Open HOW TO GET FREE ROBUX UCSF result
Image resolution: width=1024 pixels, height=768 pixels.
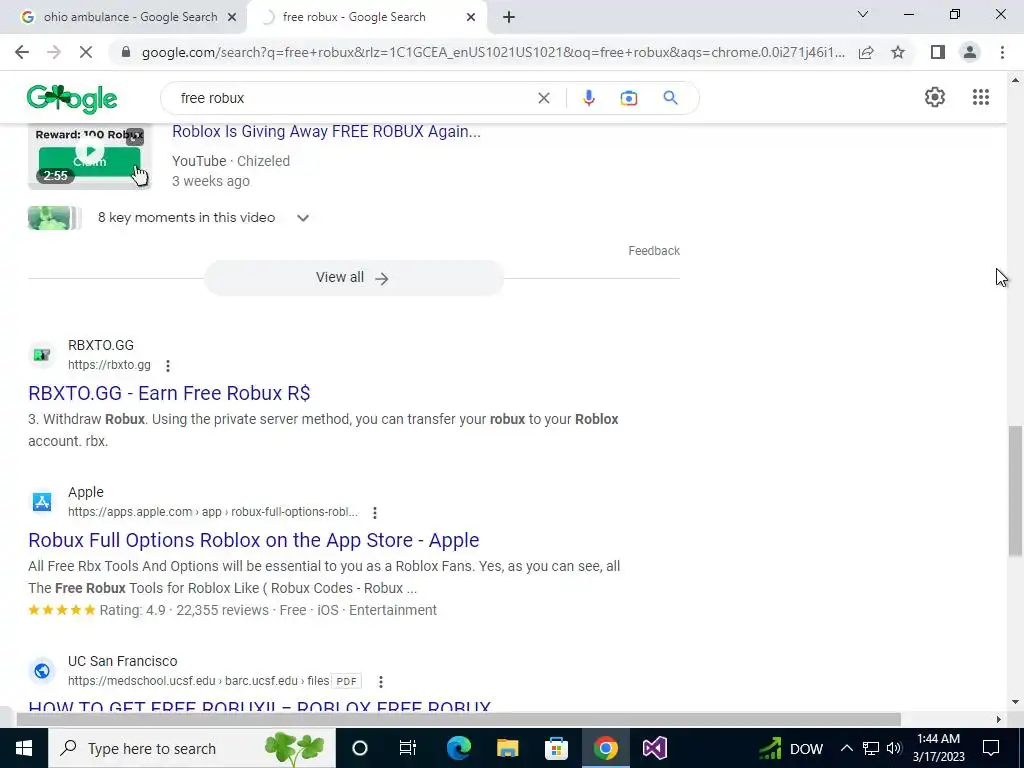259,707
